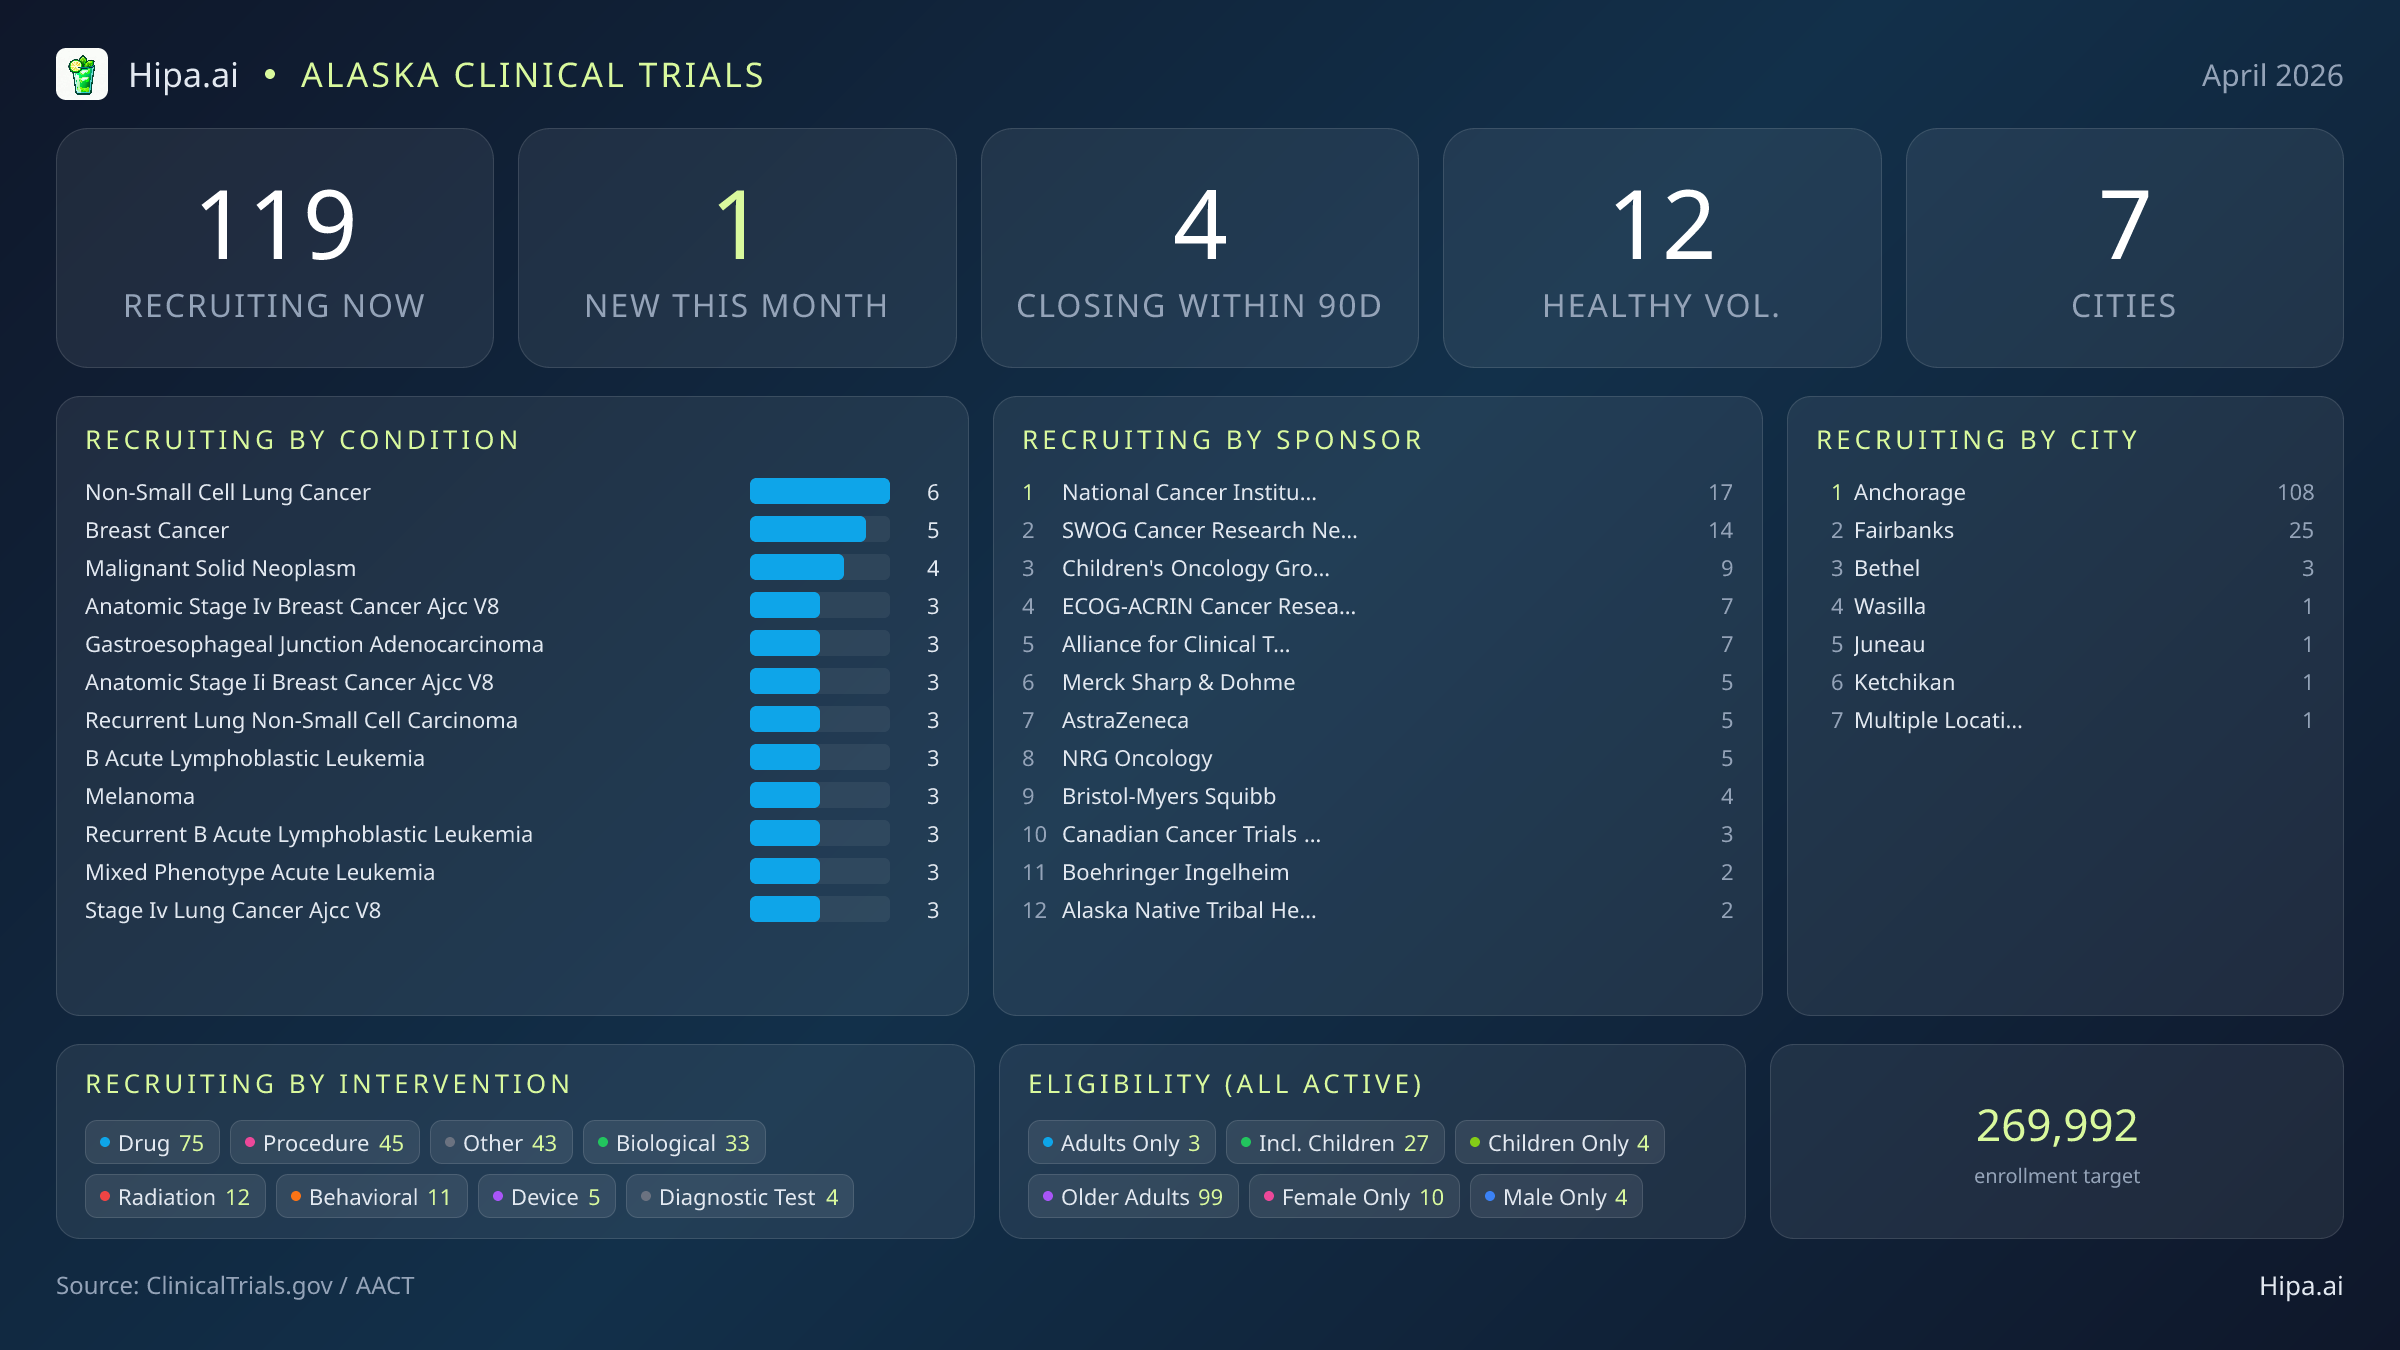
Task: Open the 1 New This Month card
Action: pos(737,248)
